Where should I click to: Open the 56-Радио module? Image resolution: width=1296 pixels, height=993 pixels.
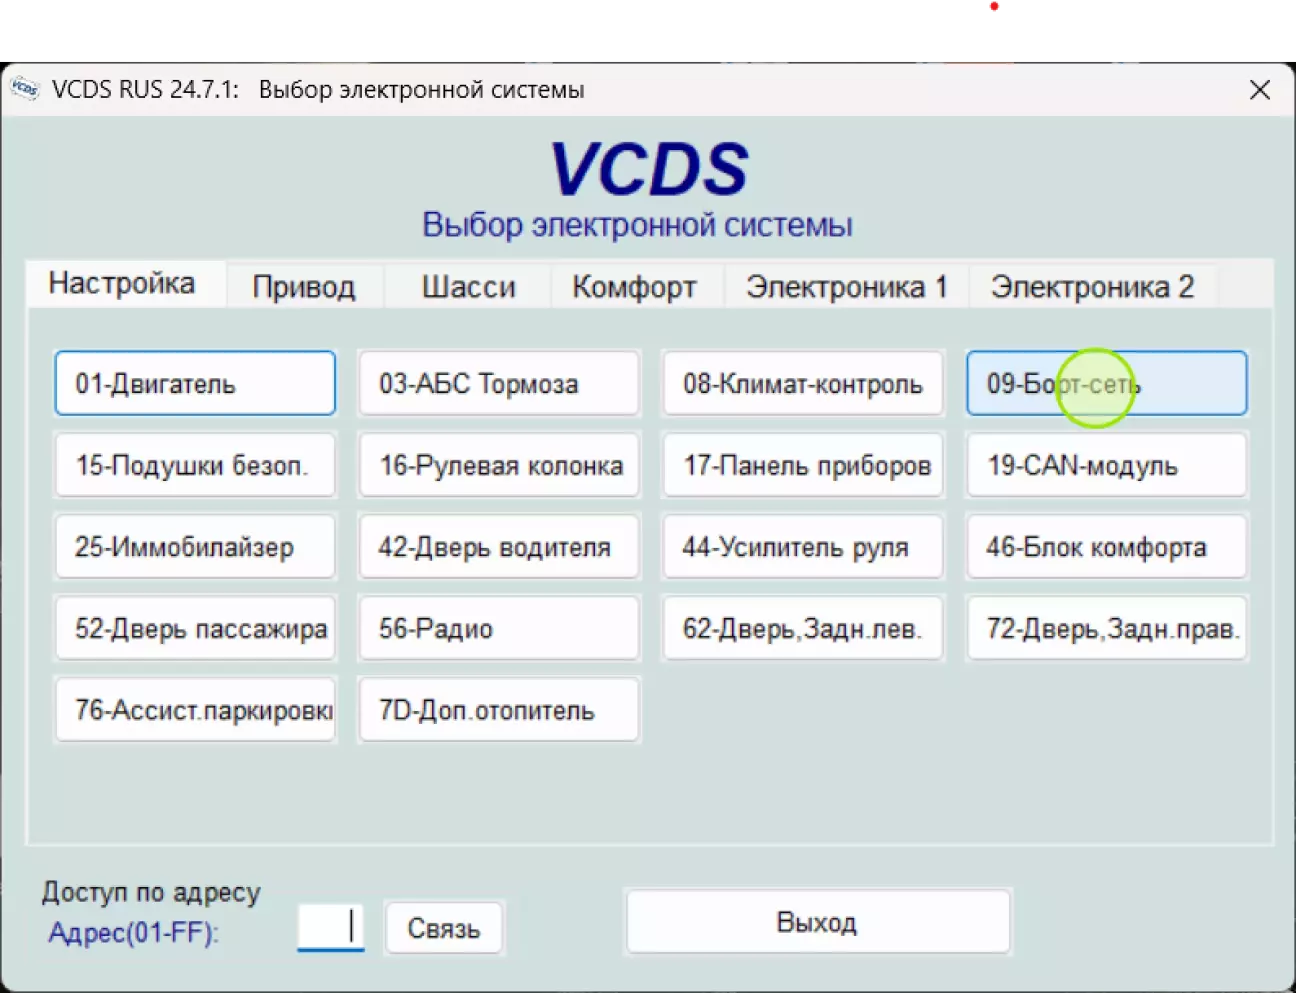[x=499, y=629]
